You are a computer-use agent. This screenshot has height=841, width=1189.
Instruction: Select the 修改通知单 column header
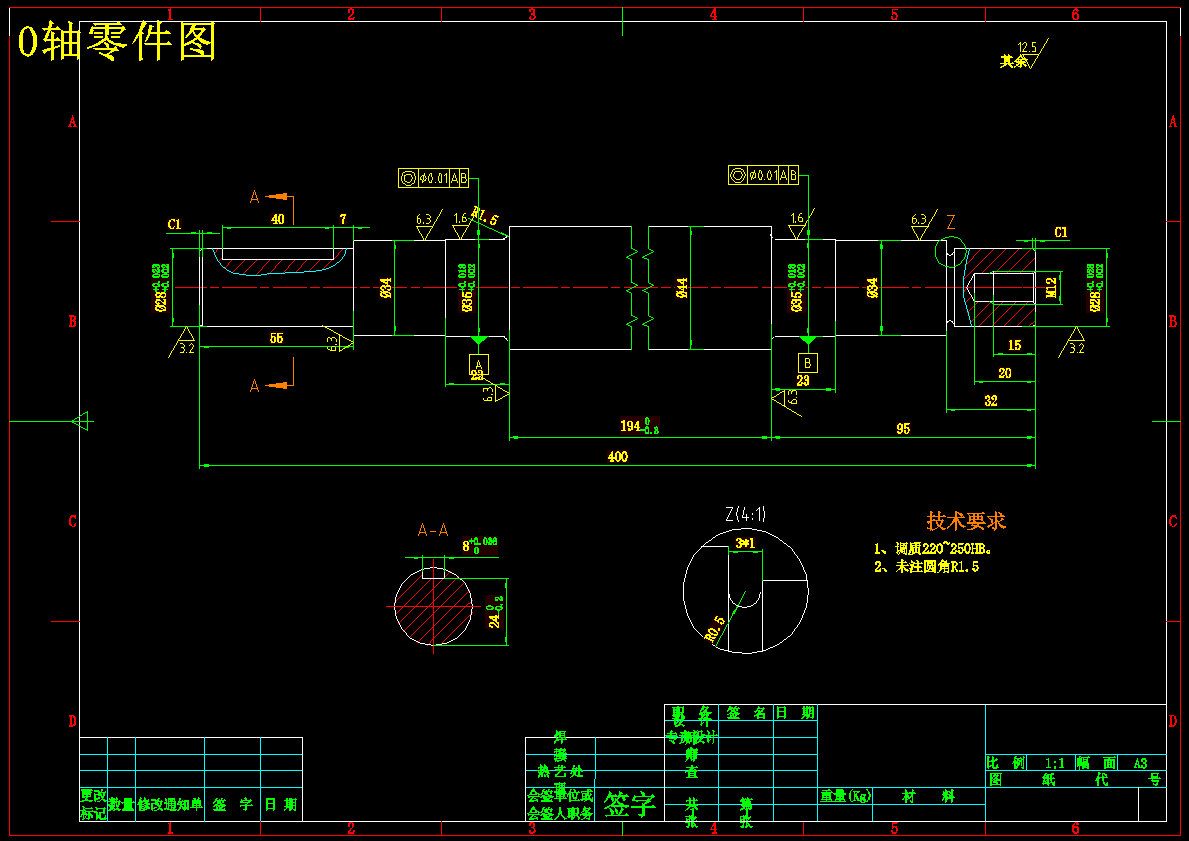(170, 805)
